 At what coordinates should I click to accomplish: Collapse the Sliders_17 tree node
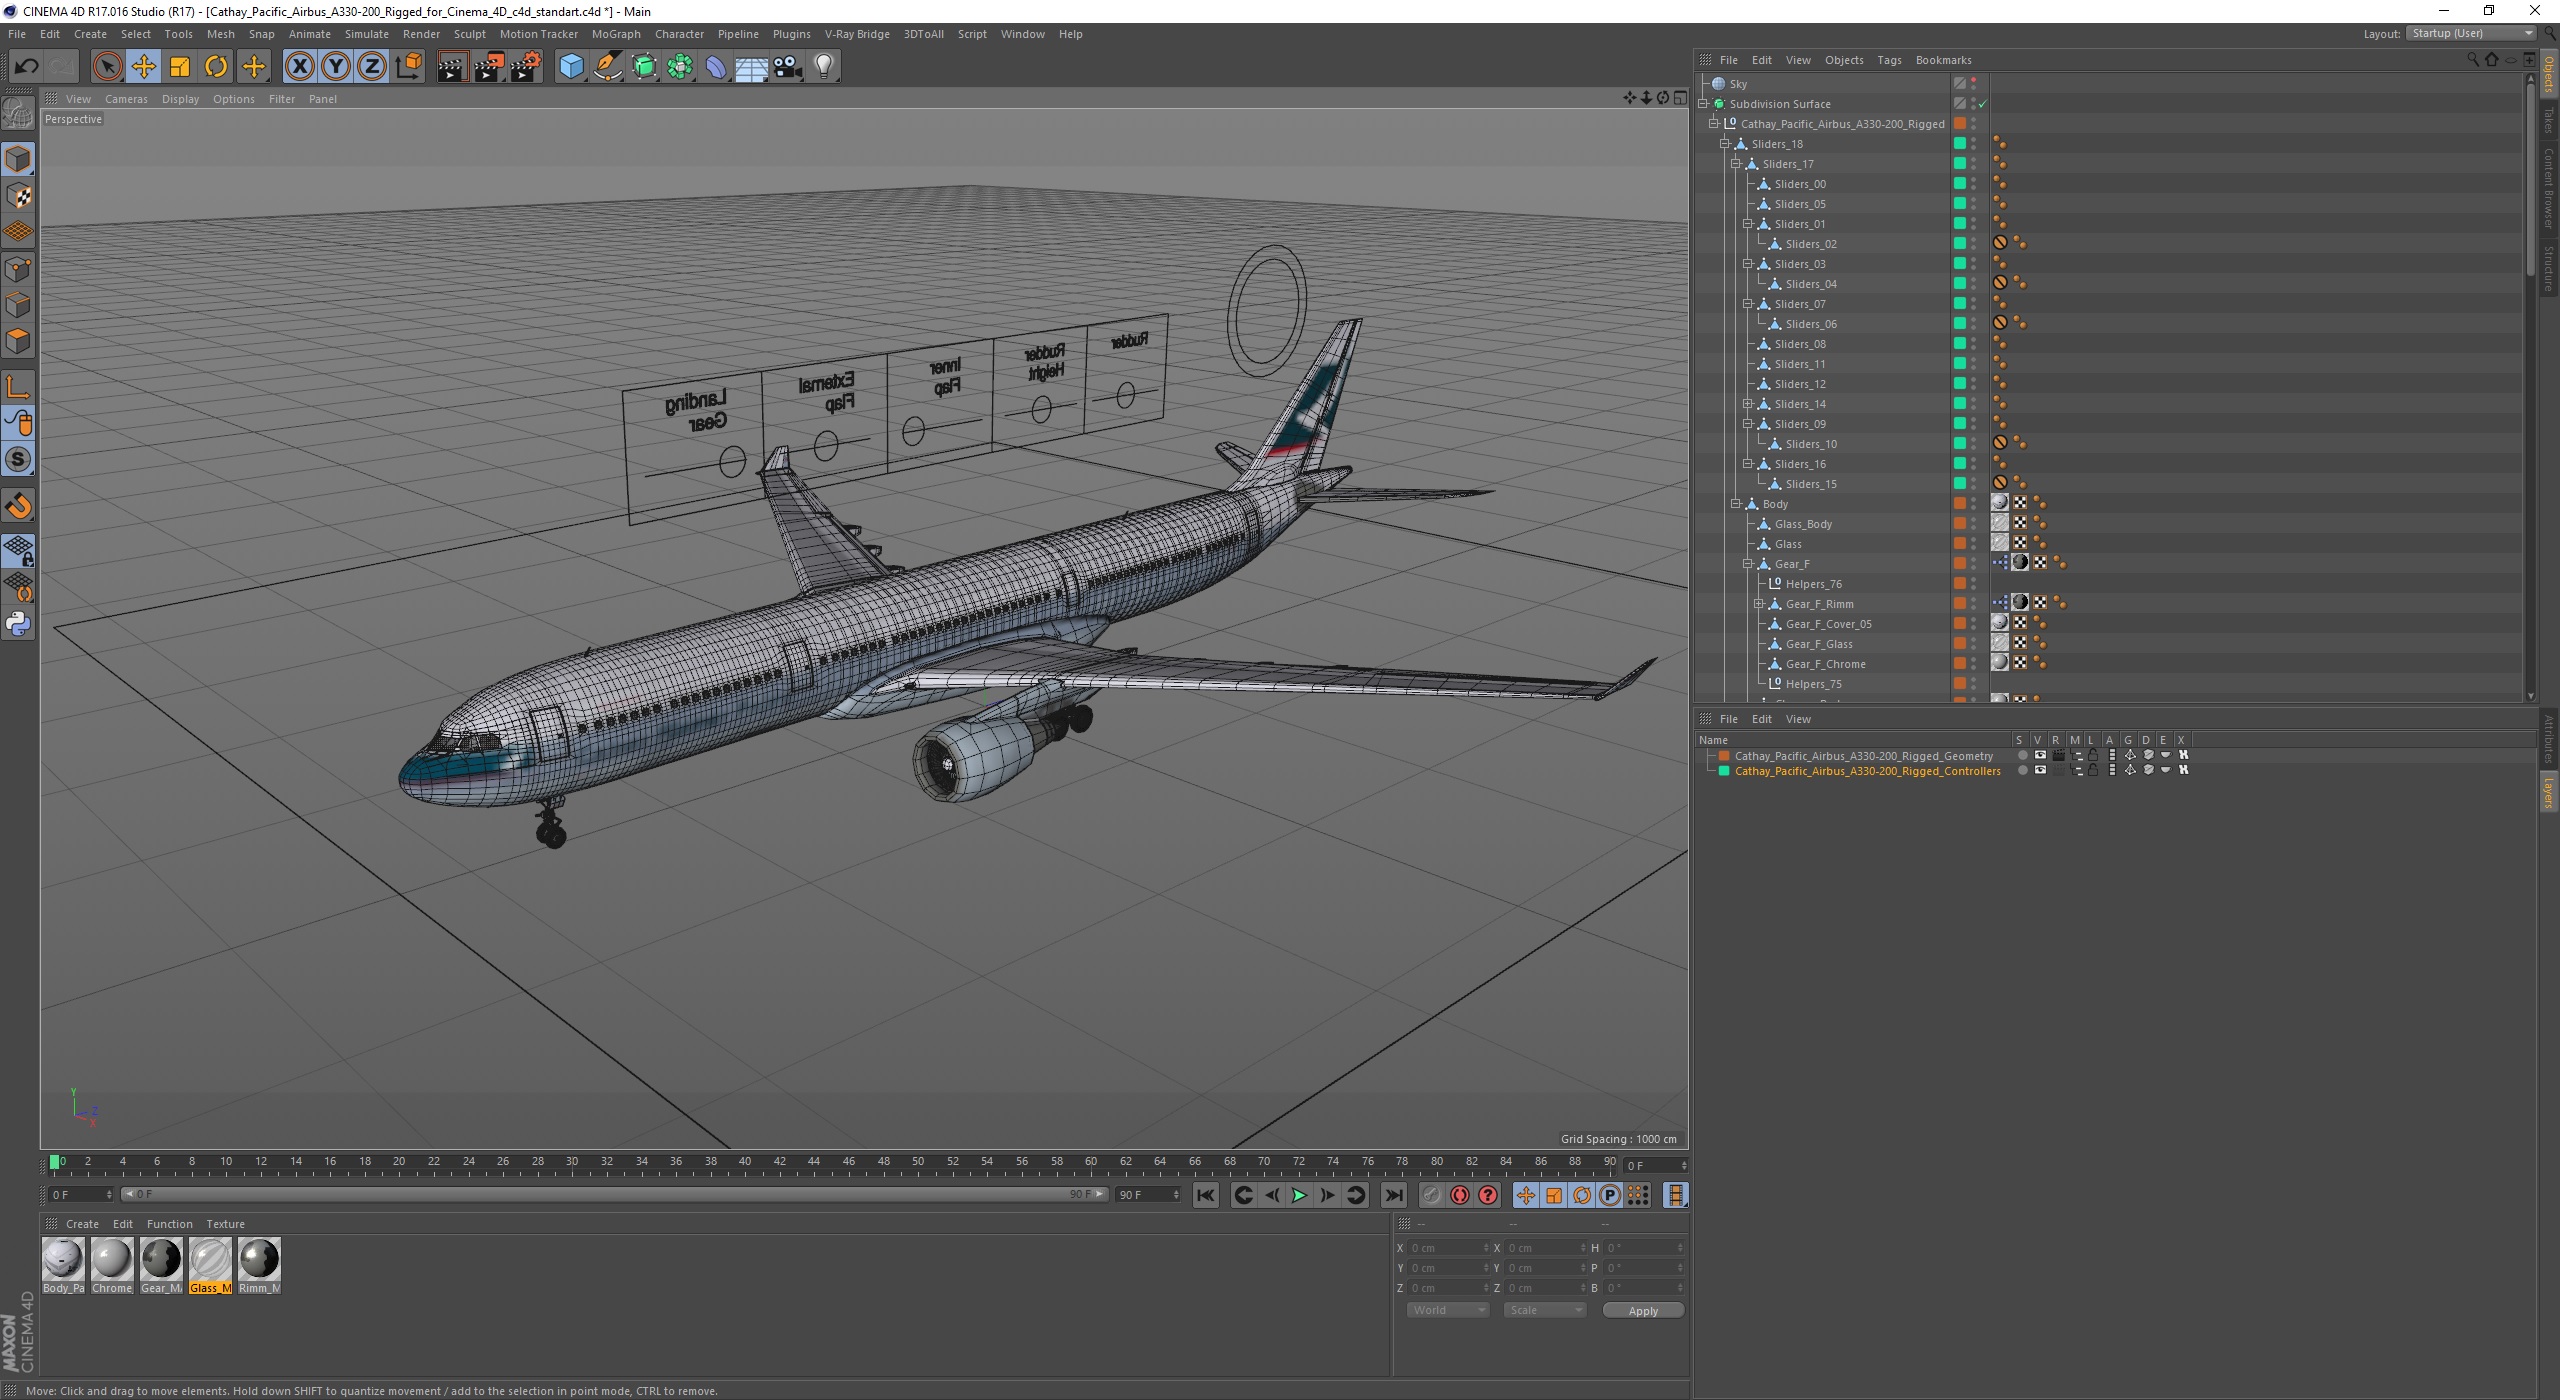click(1736, 164)
